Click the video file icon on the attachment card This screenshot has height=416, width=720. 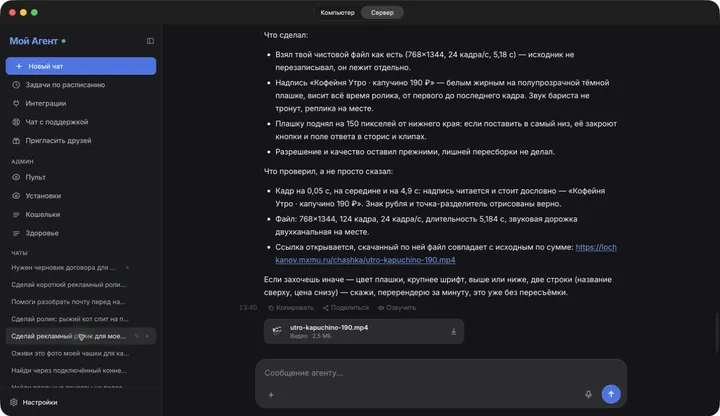click(x=277, y=331)
